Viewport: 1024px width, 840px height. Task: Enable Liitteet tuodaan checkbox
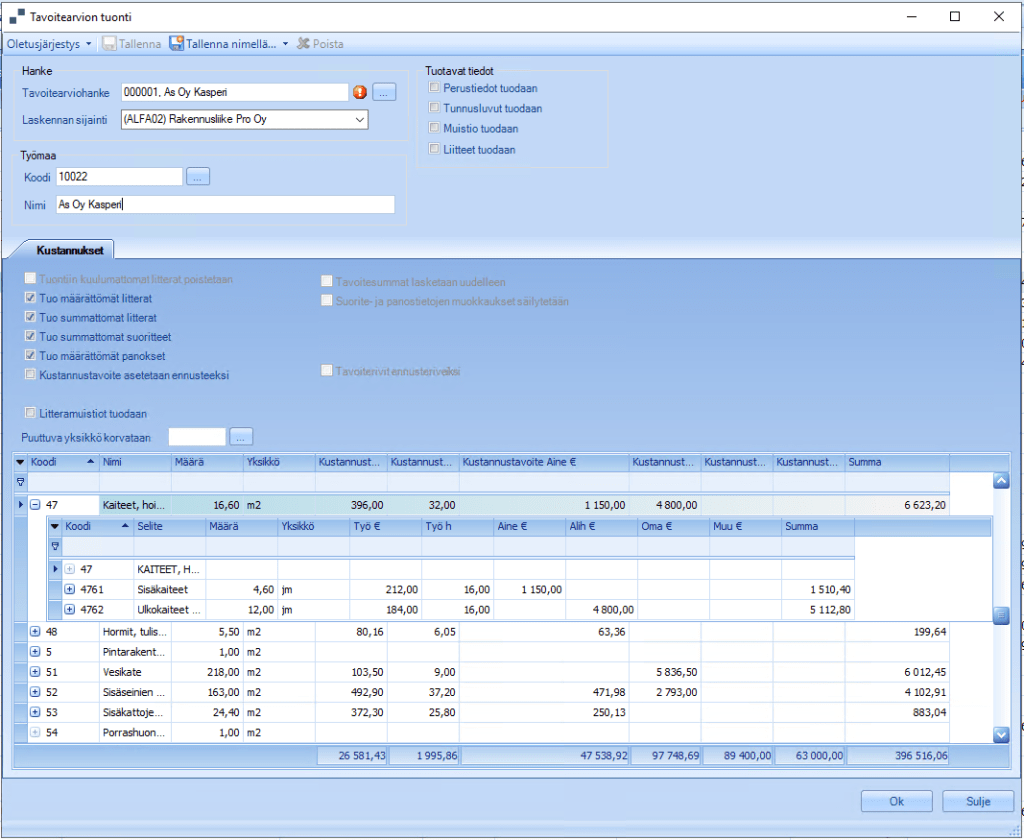pyautogui.click(x=434, y=149)
